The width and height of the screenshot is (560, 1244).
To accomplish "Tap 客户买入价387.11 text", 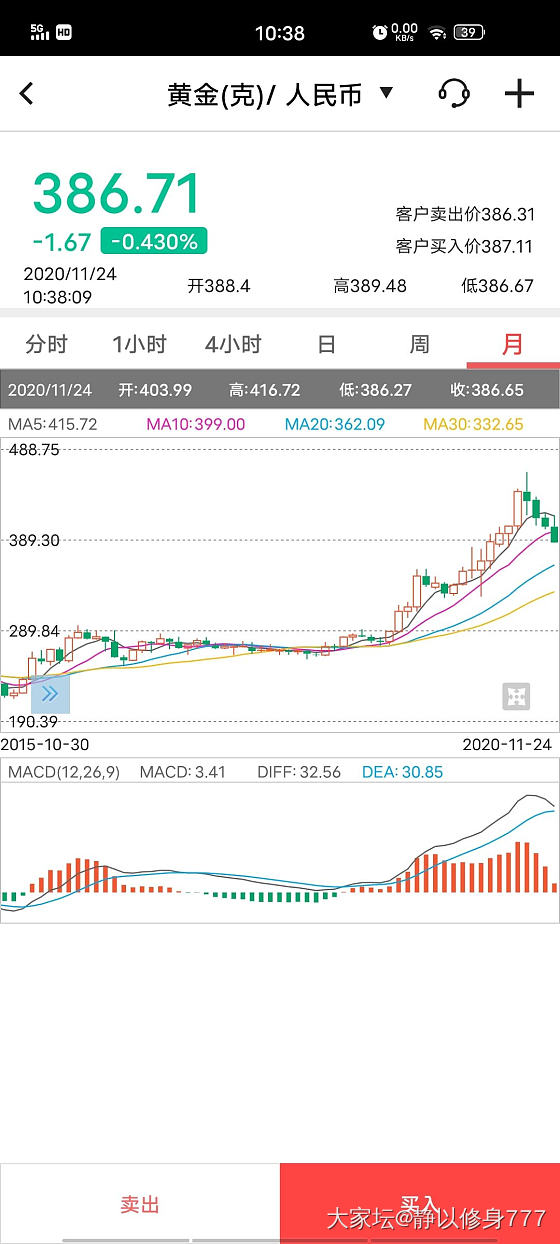I will click(465, 246).
